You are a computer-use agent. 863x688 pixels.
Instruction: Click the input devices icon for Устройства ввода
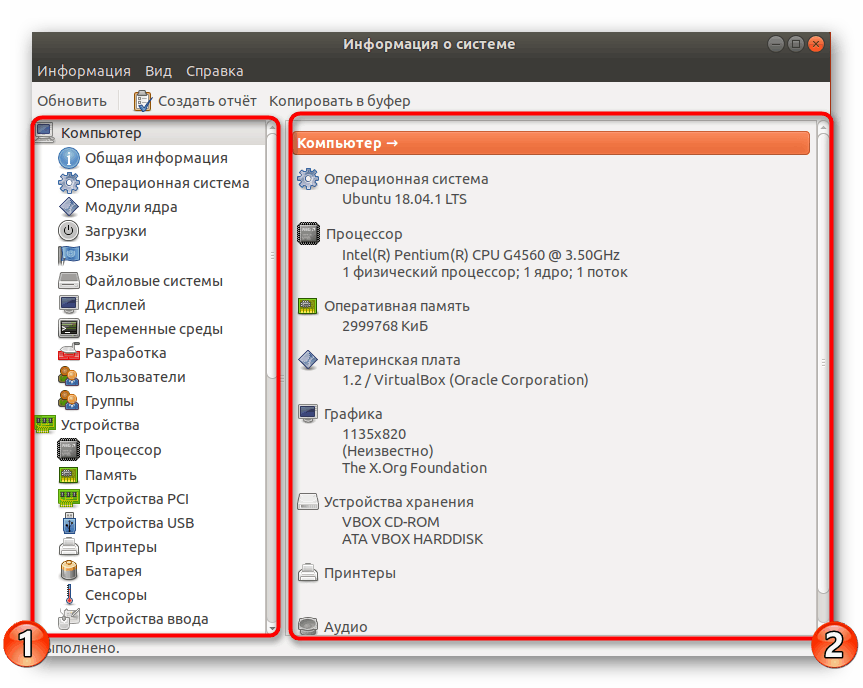69,619
